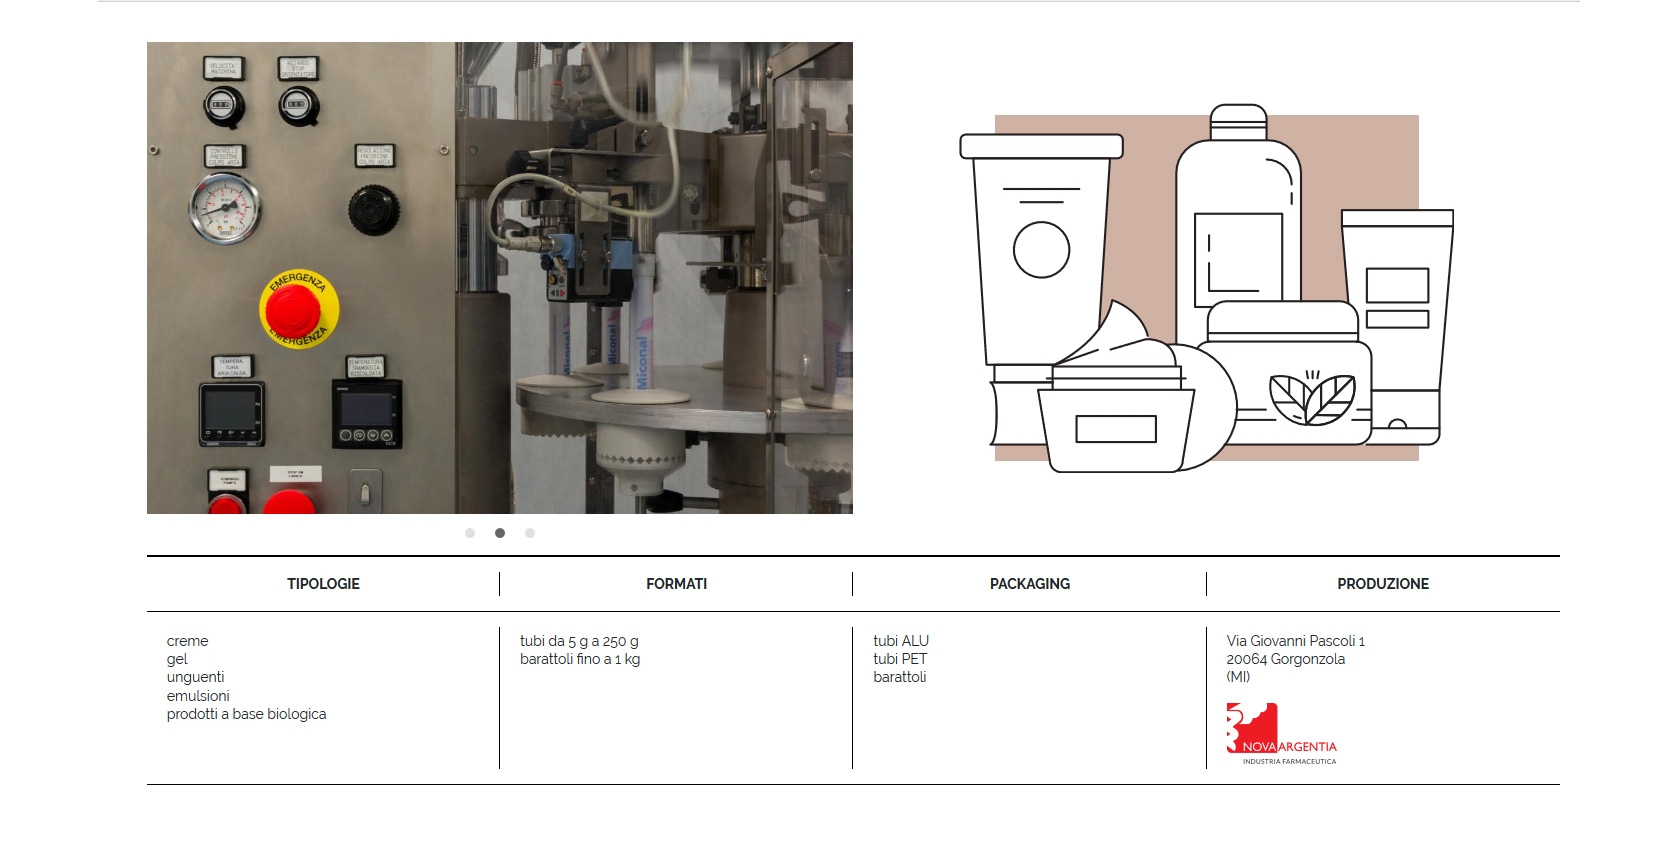This screenshot has width=1680, height=854.
Task: Click the '20064 Gorgonzola' text
Action: (1286, 659)
